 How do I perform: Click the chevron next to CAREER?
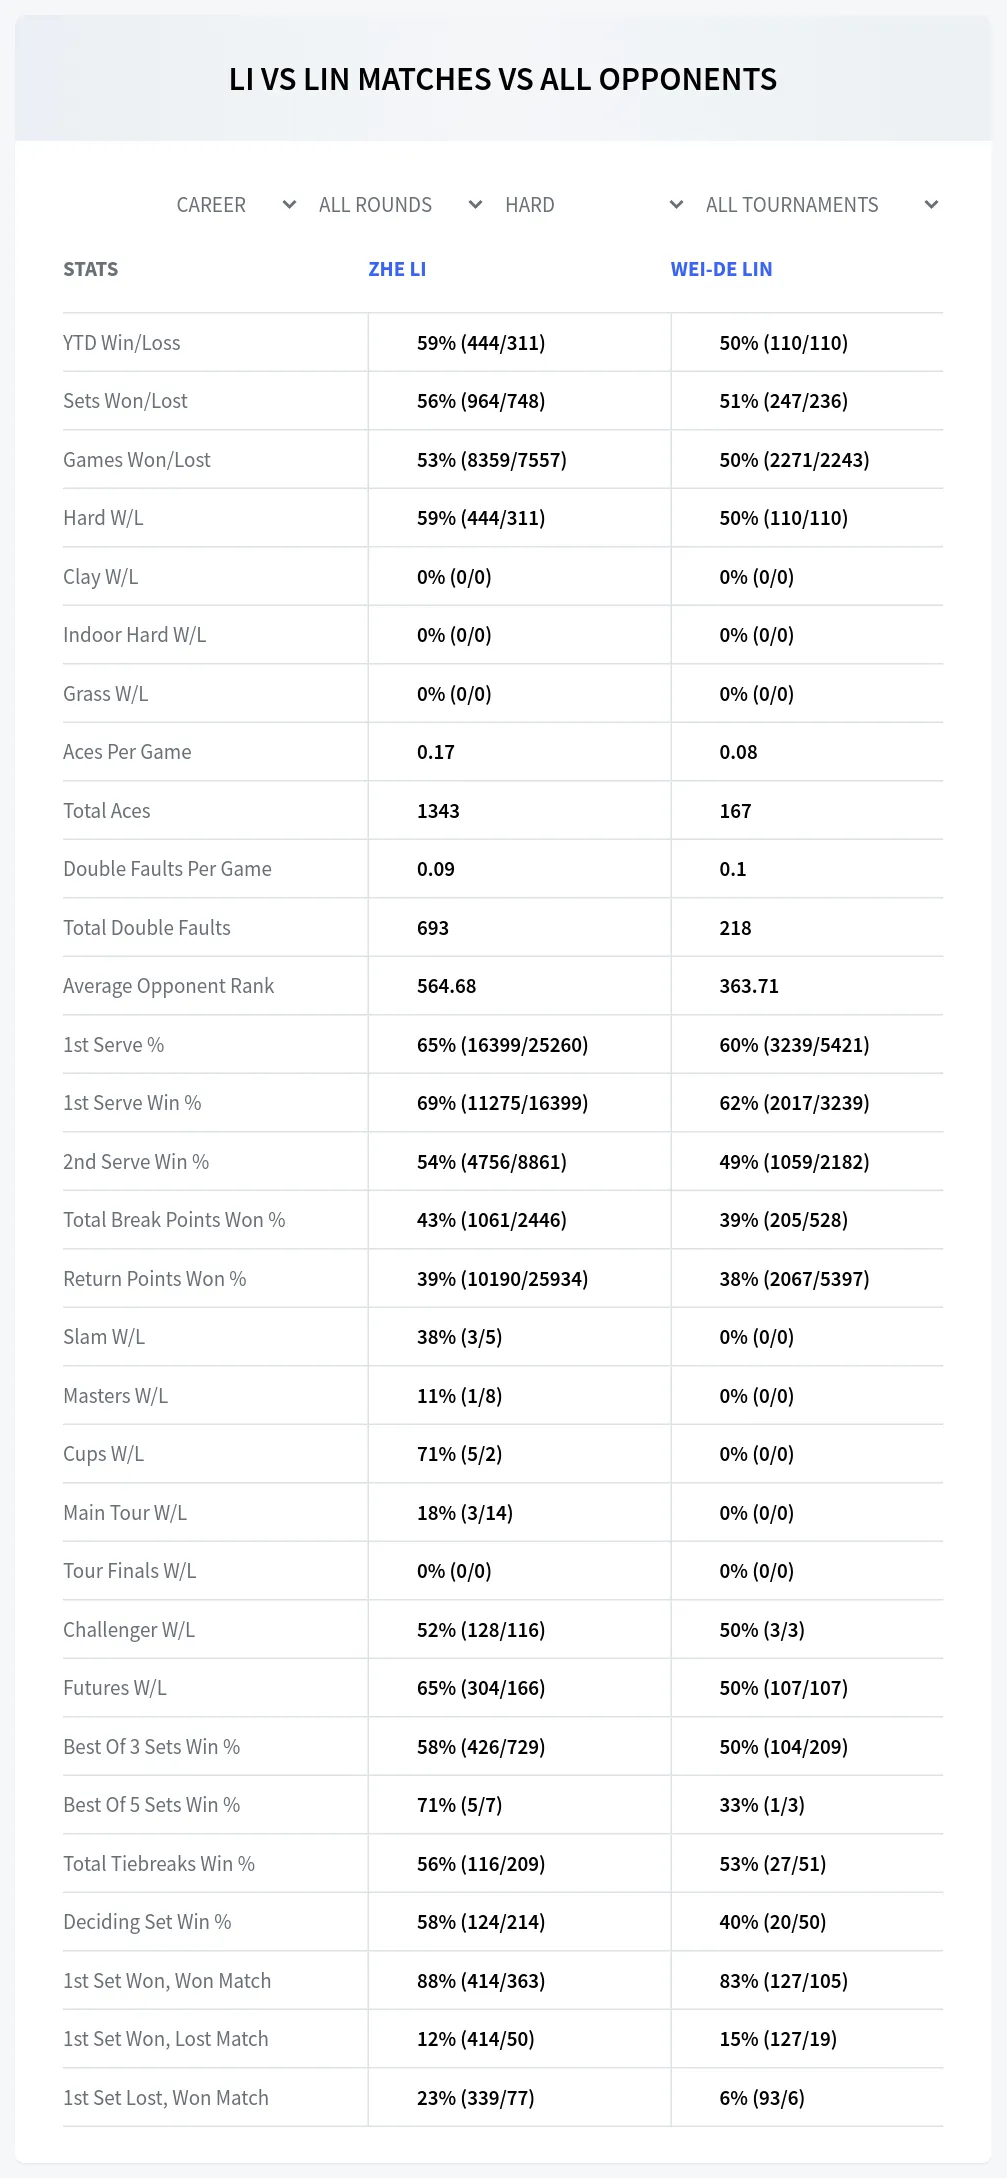click(x=289, y=205)
